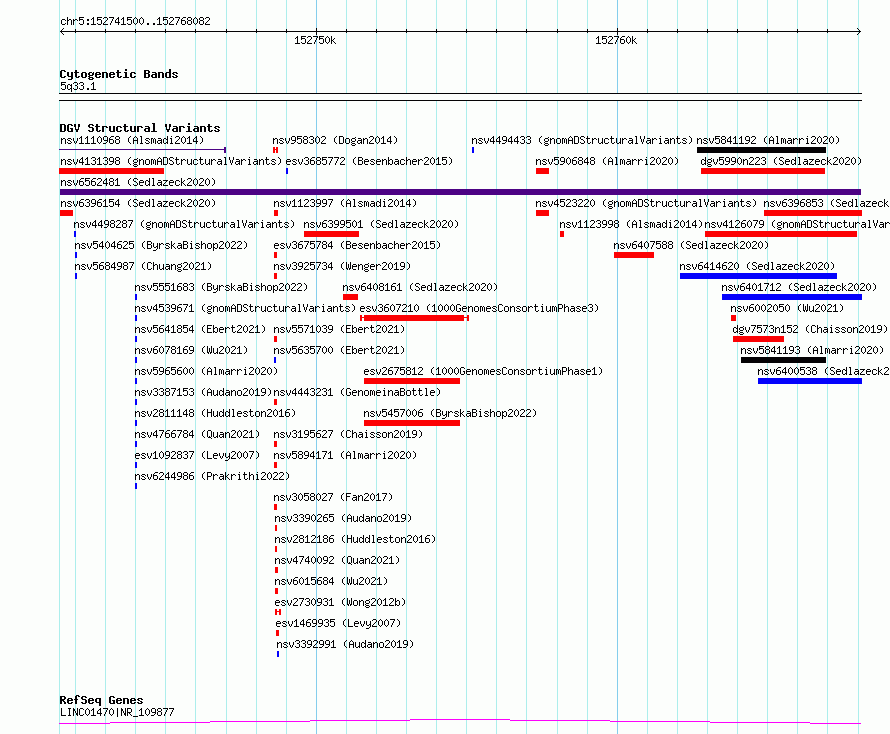Viewport: 890px width, 734px height.
Task: Click nsv4443231 (GenomeinaBottle) label
Action: [357, 392]
